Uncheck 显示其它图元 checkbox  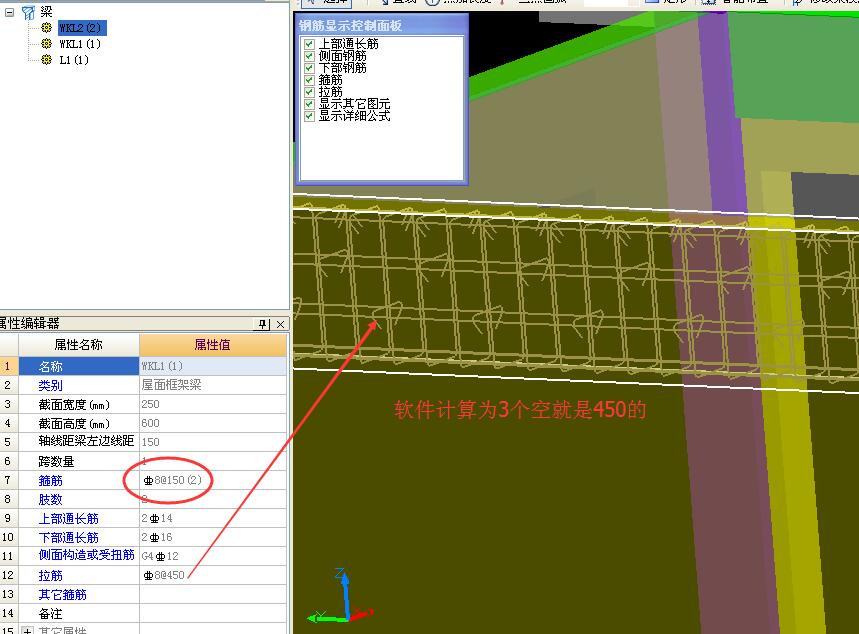[309, 104]
